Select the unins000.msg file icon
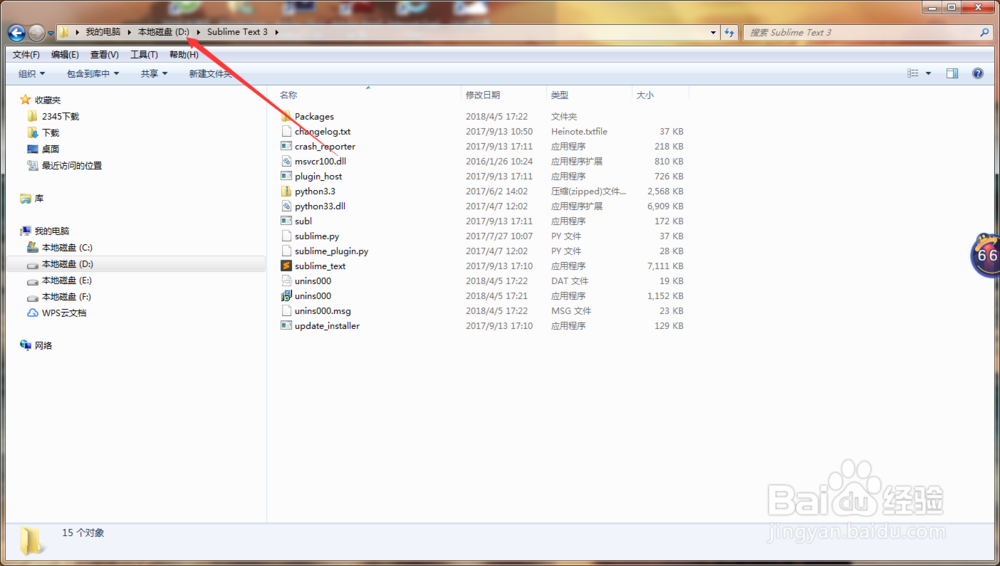 pyautogui.click(x=286, y=311)
